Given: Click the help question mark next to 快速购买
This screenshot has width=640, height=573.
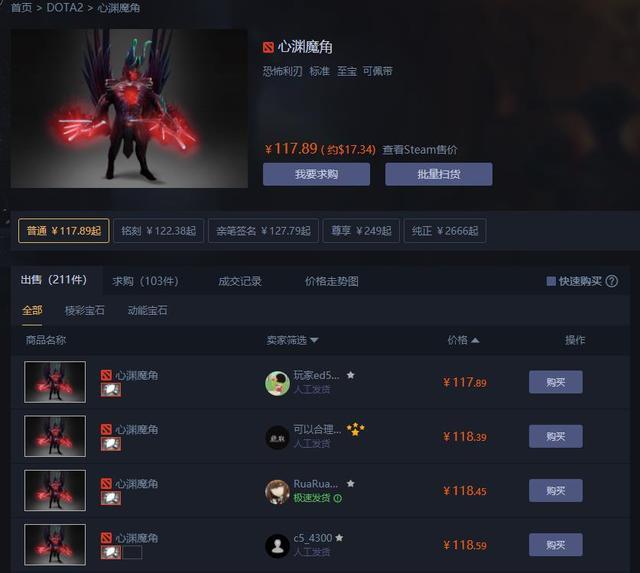Looking at the screenshot, I should [x=611, y=281].
